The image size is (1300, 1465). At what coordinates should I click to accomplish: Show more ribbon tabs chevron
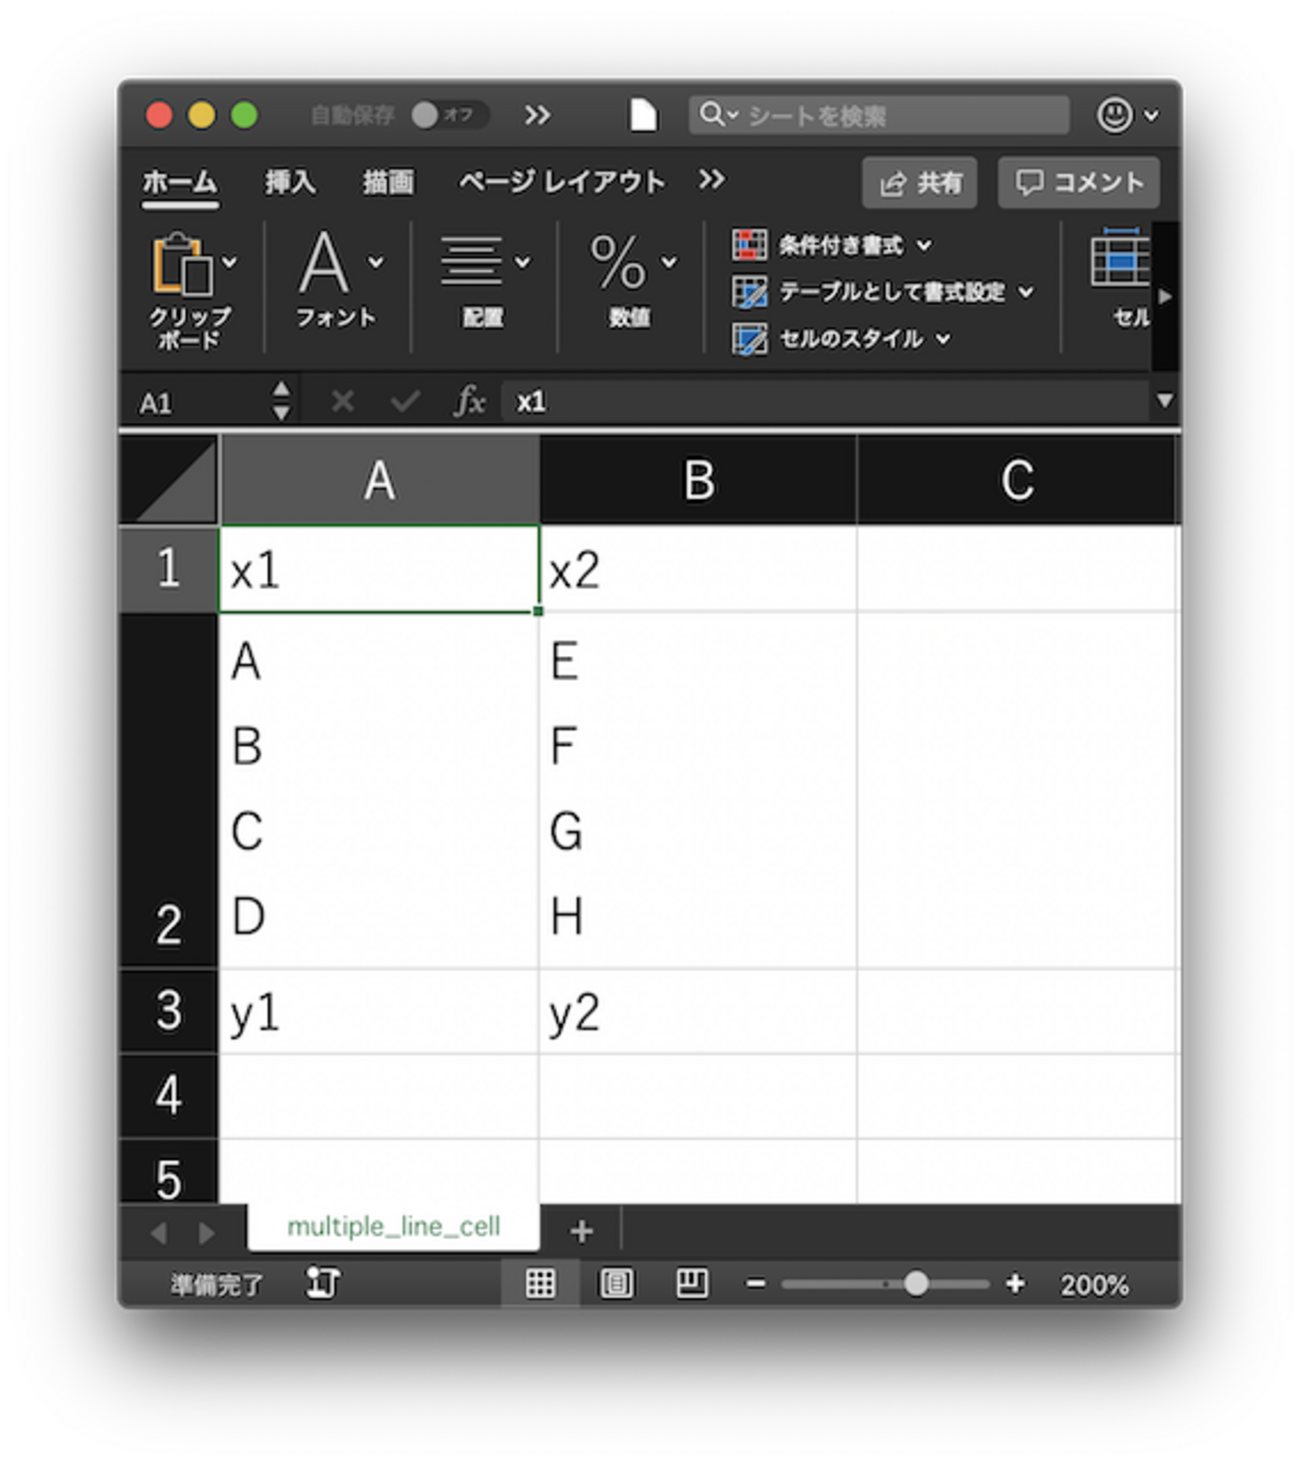point(711,180)
